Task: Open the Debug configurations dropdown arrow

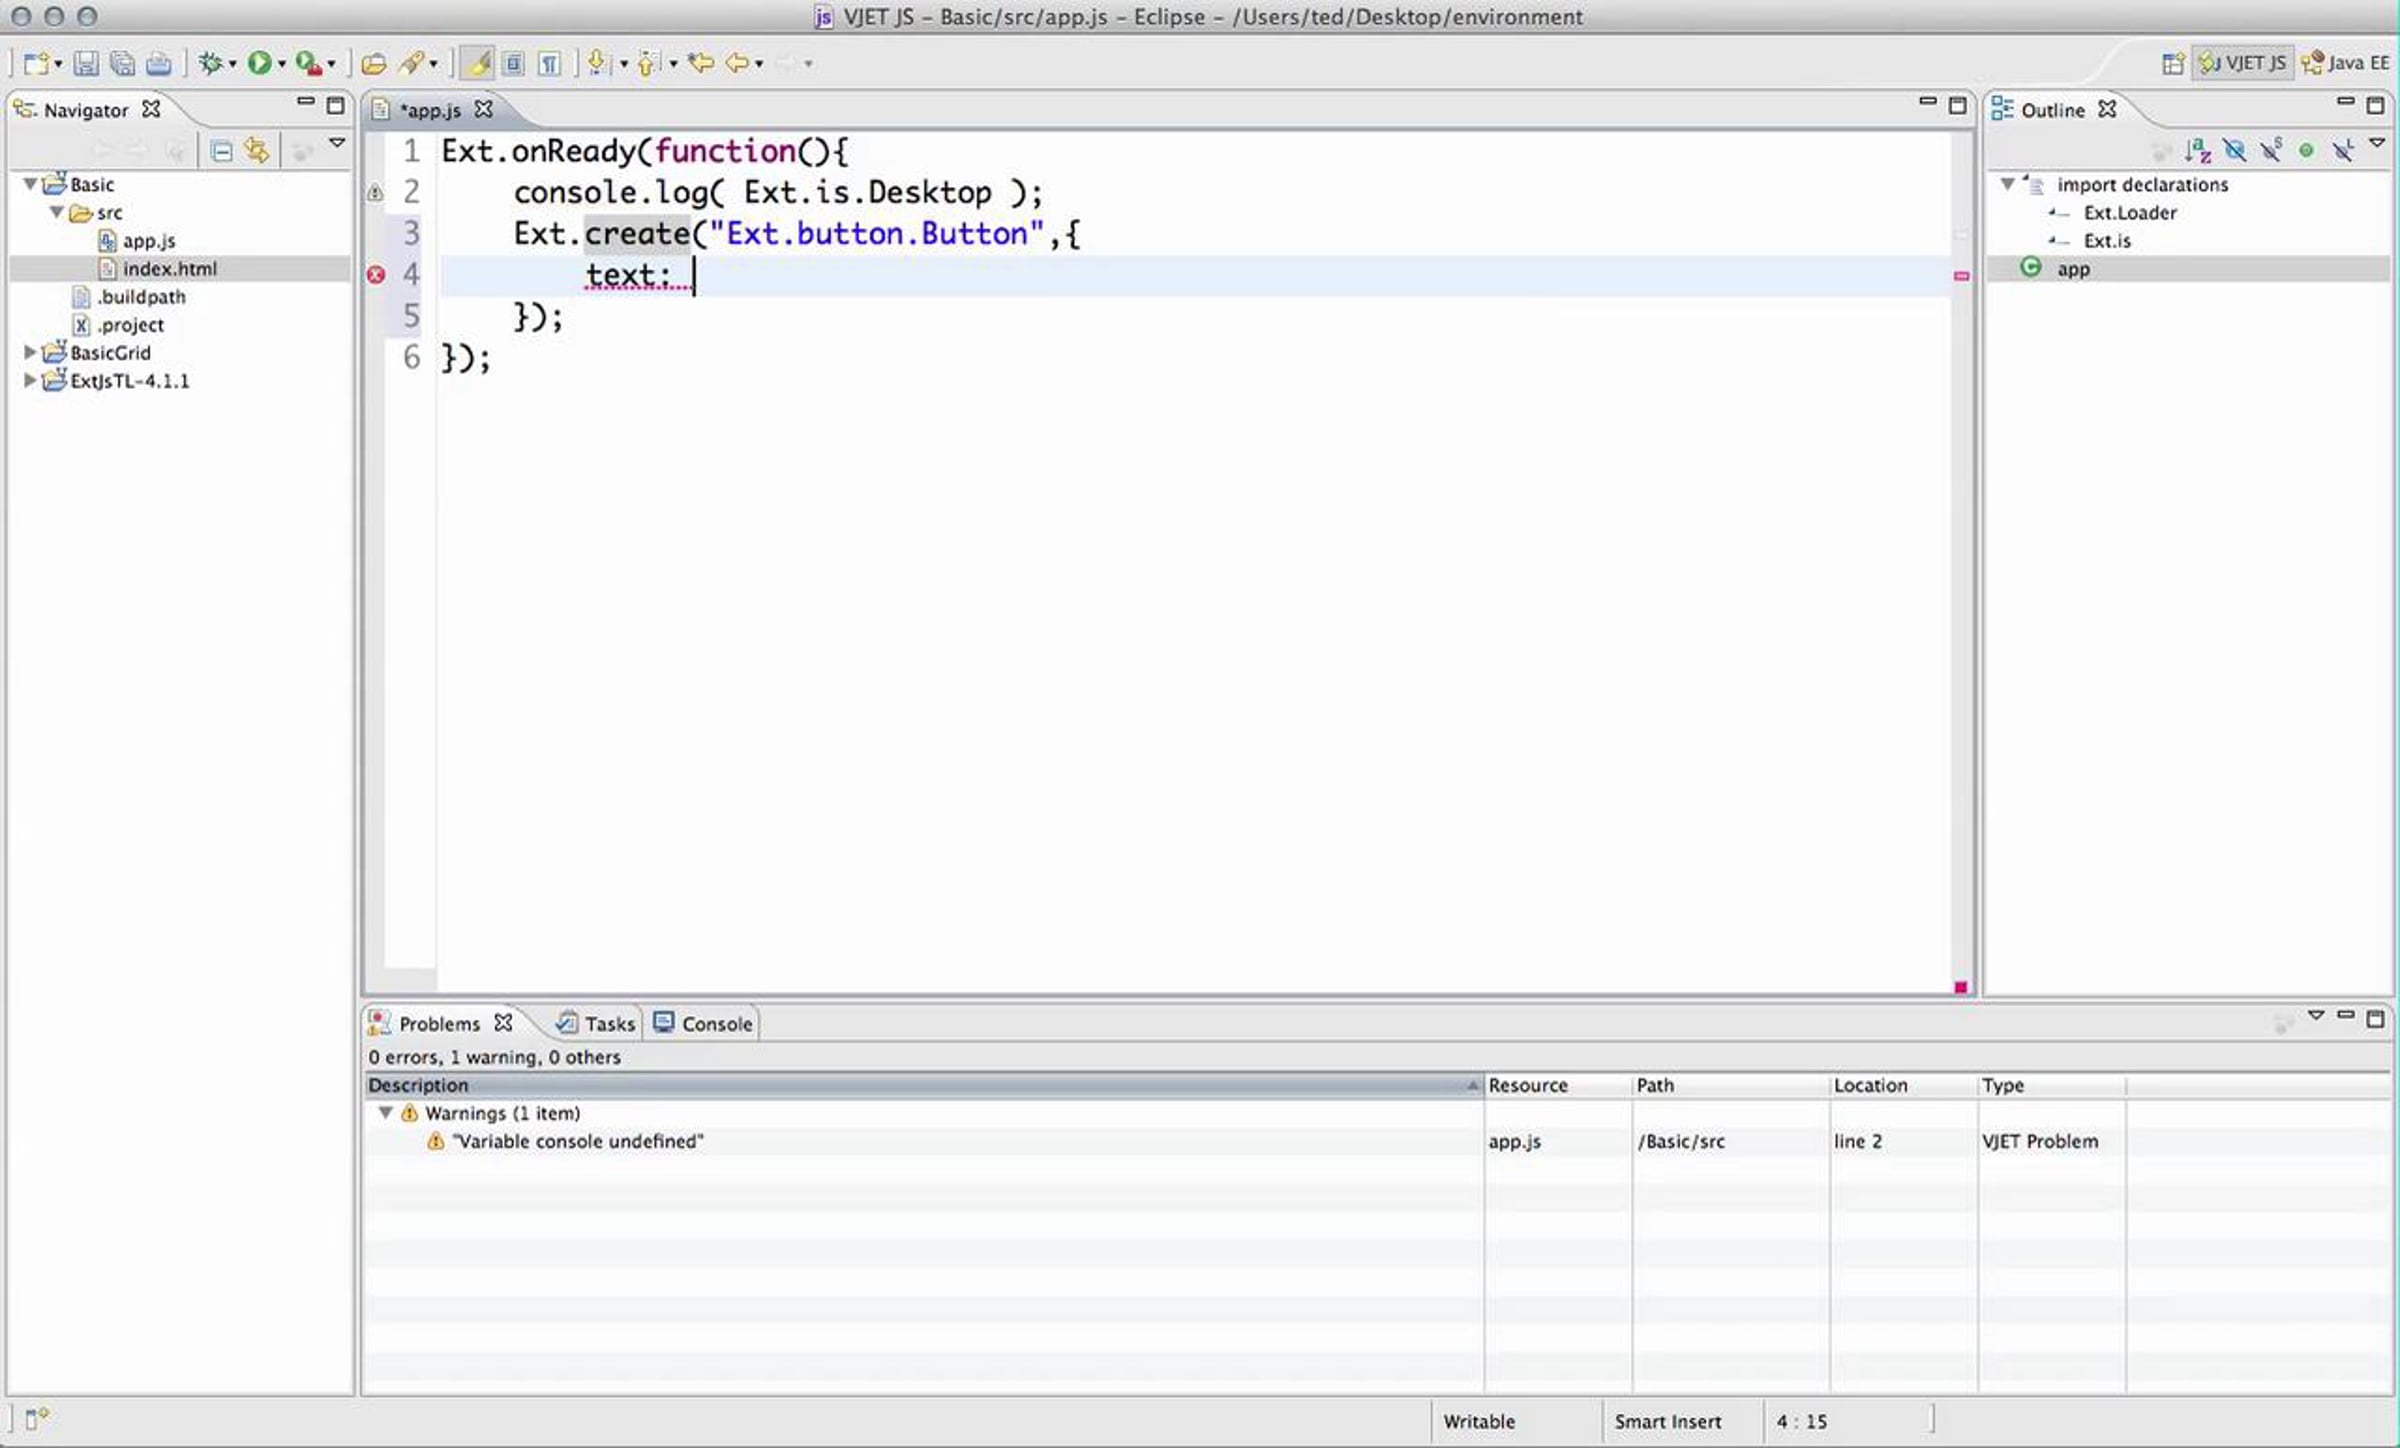Action: (232, 65)
